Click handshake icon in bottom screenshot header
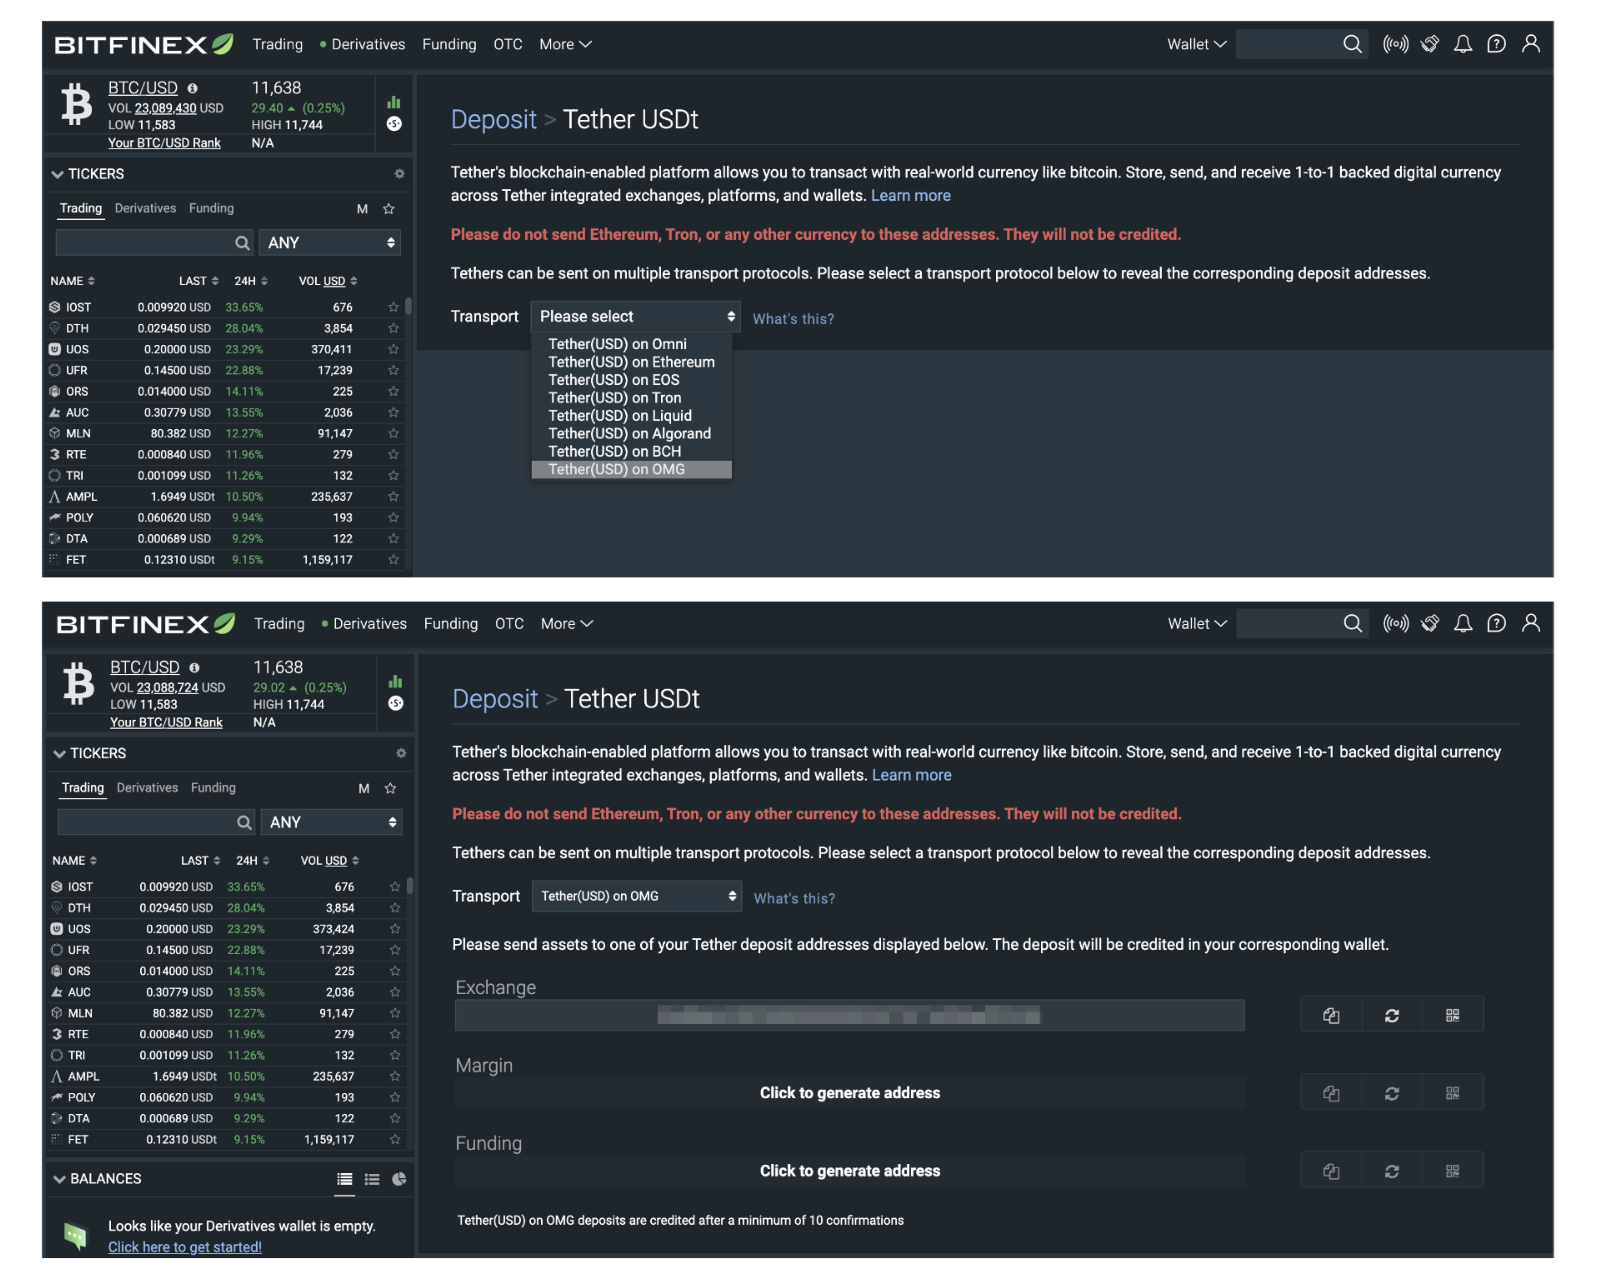 pos(1430,624)
